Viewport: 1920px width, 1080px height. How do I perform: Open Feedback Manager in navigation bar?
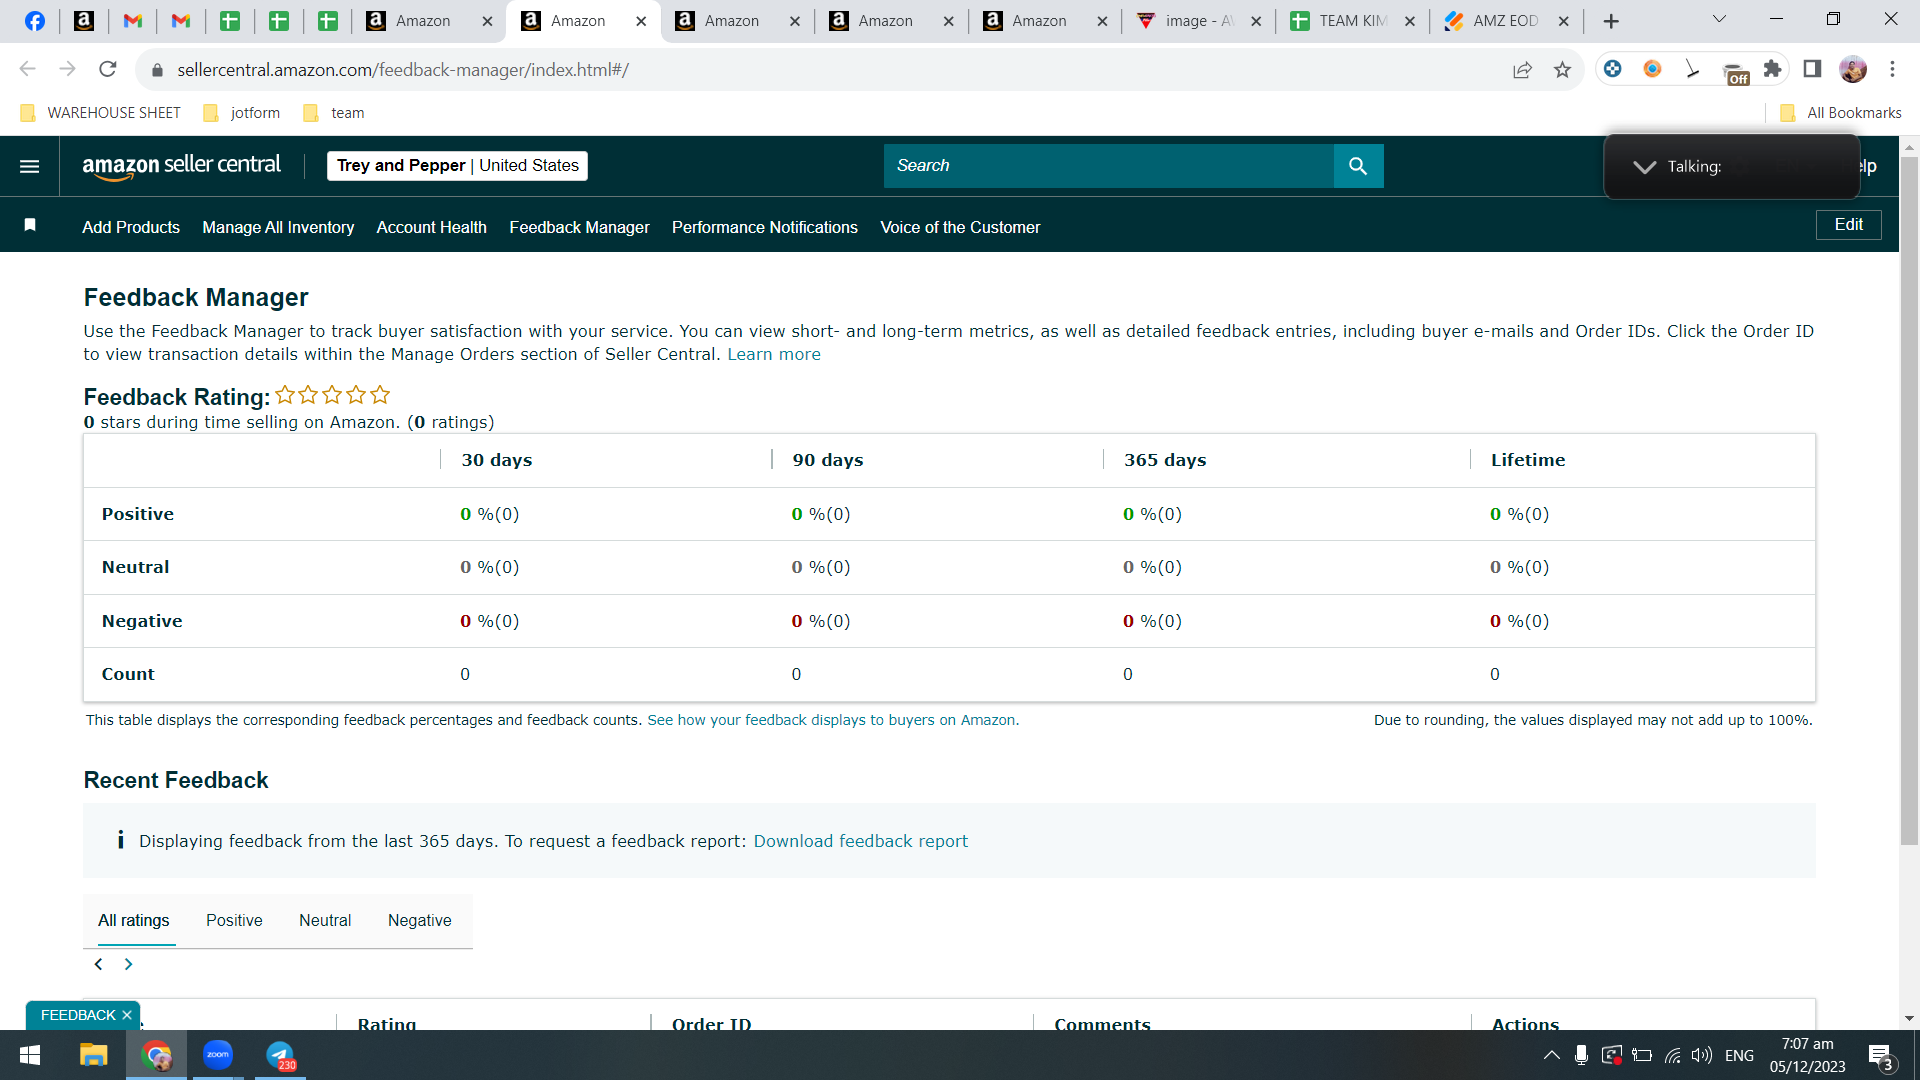pyautogui.click(x=579, y=227)
